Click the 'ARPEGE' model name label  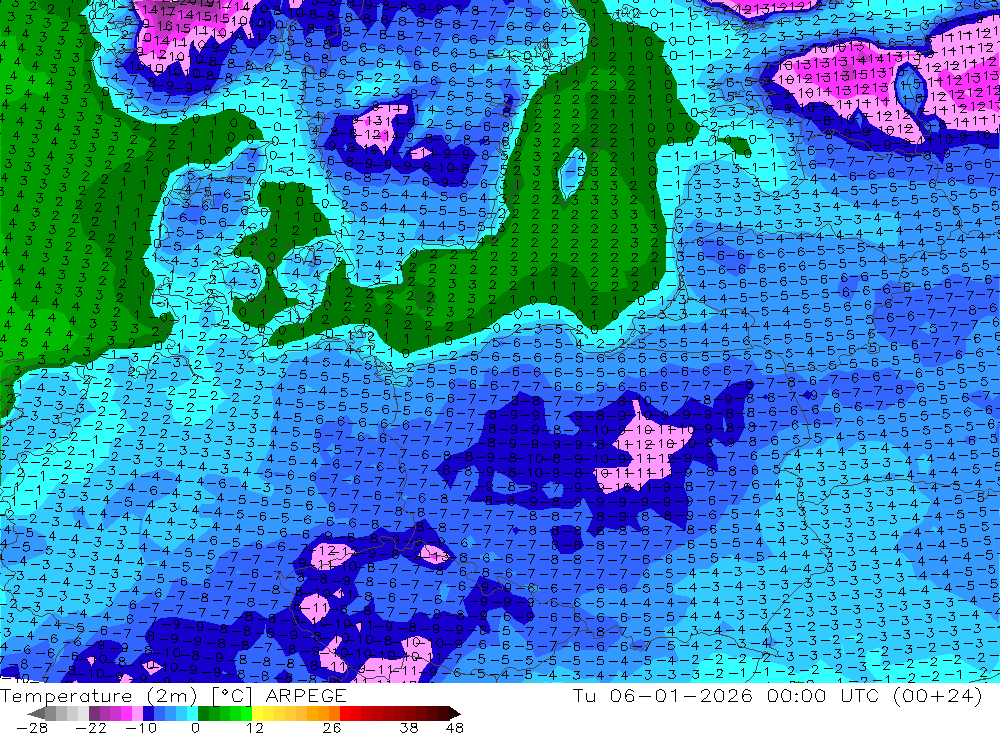(305, 696)
